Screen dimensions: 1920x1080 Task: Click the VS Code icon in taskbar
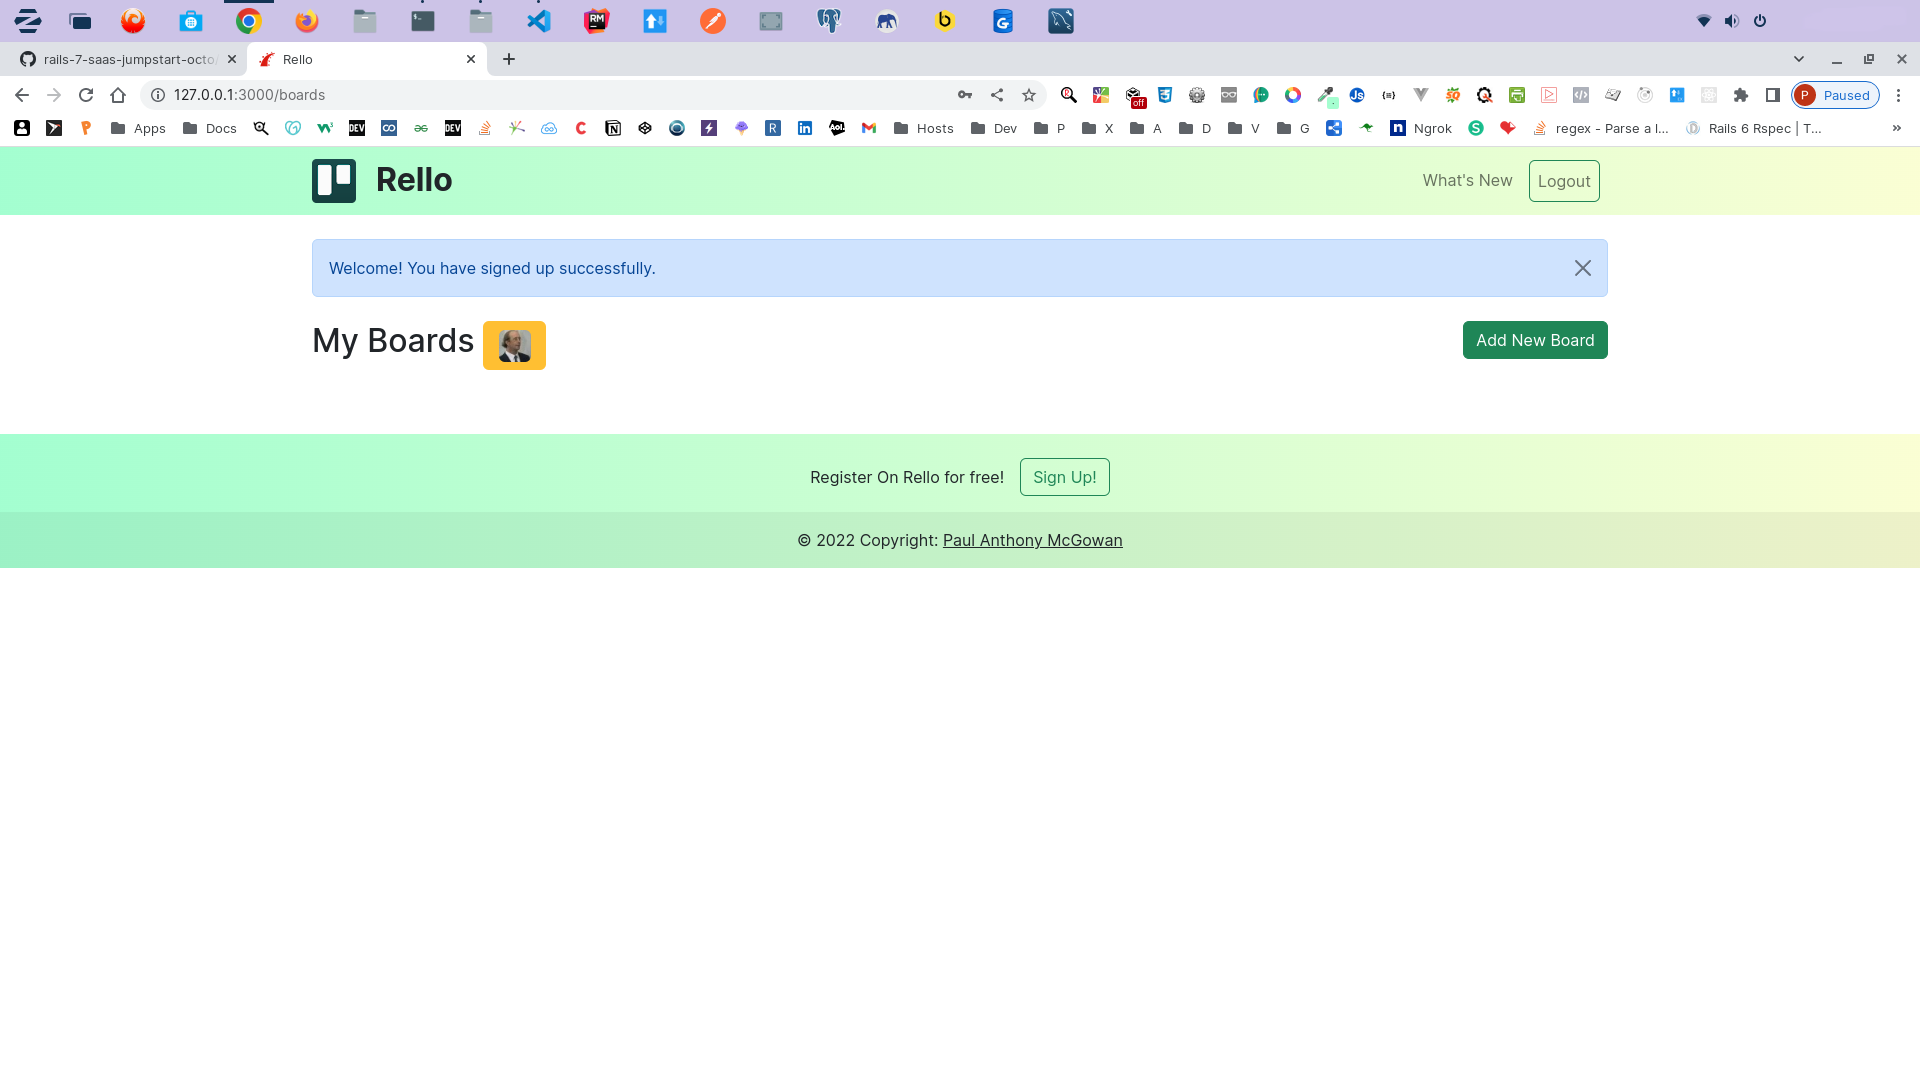tap(538, 21)
